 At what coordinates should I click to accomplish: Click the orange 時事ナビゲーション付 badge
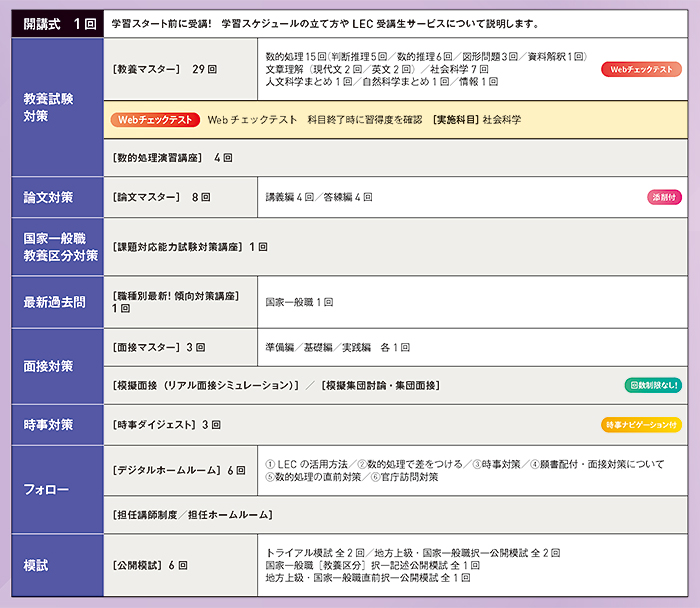(641, 425)
